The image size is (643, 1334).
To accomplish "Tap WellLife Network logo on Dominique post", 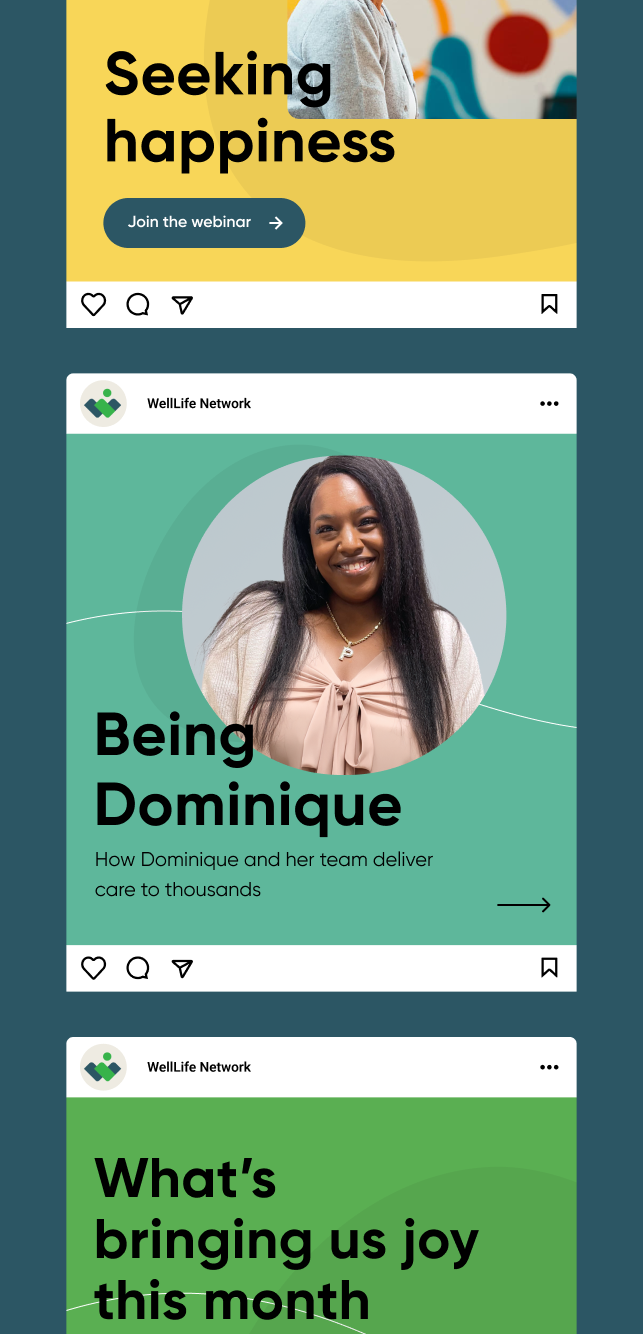I will (x=103, y=404).
